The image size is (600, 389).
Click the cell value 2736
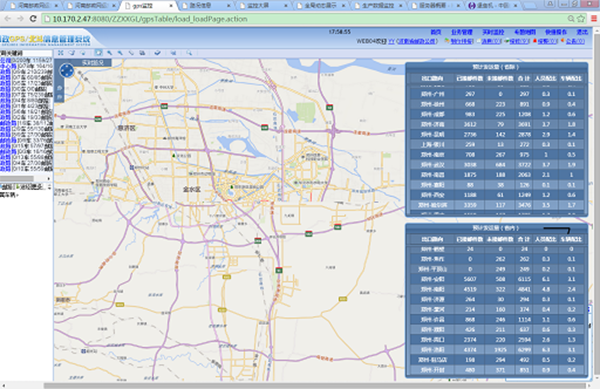pos(470,134)
